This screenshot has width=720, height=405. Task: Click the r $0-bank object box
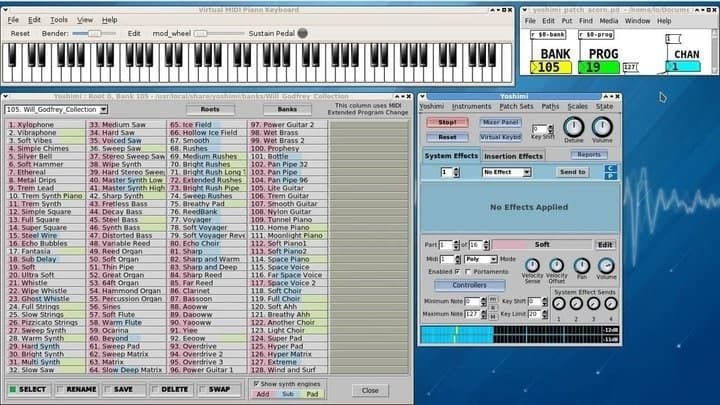[x=548, y=34]
